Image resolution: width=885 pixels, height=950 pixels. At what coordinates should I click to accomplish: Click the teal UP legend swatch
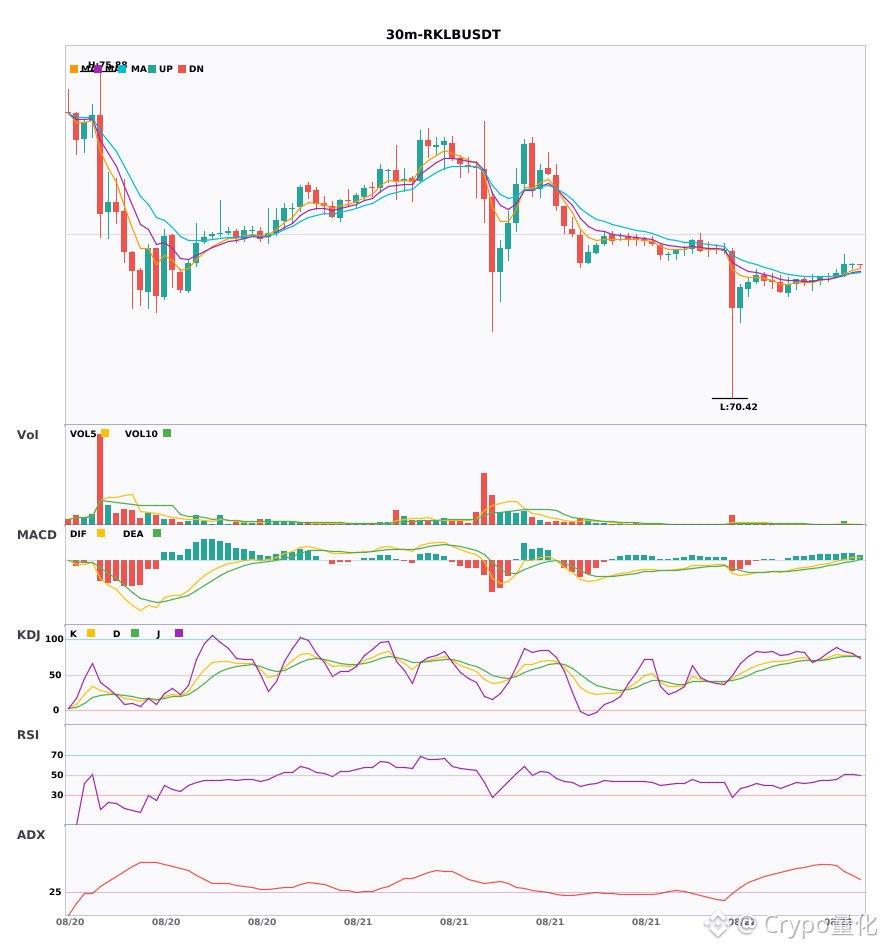(x=152, y=69)
